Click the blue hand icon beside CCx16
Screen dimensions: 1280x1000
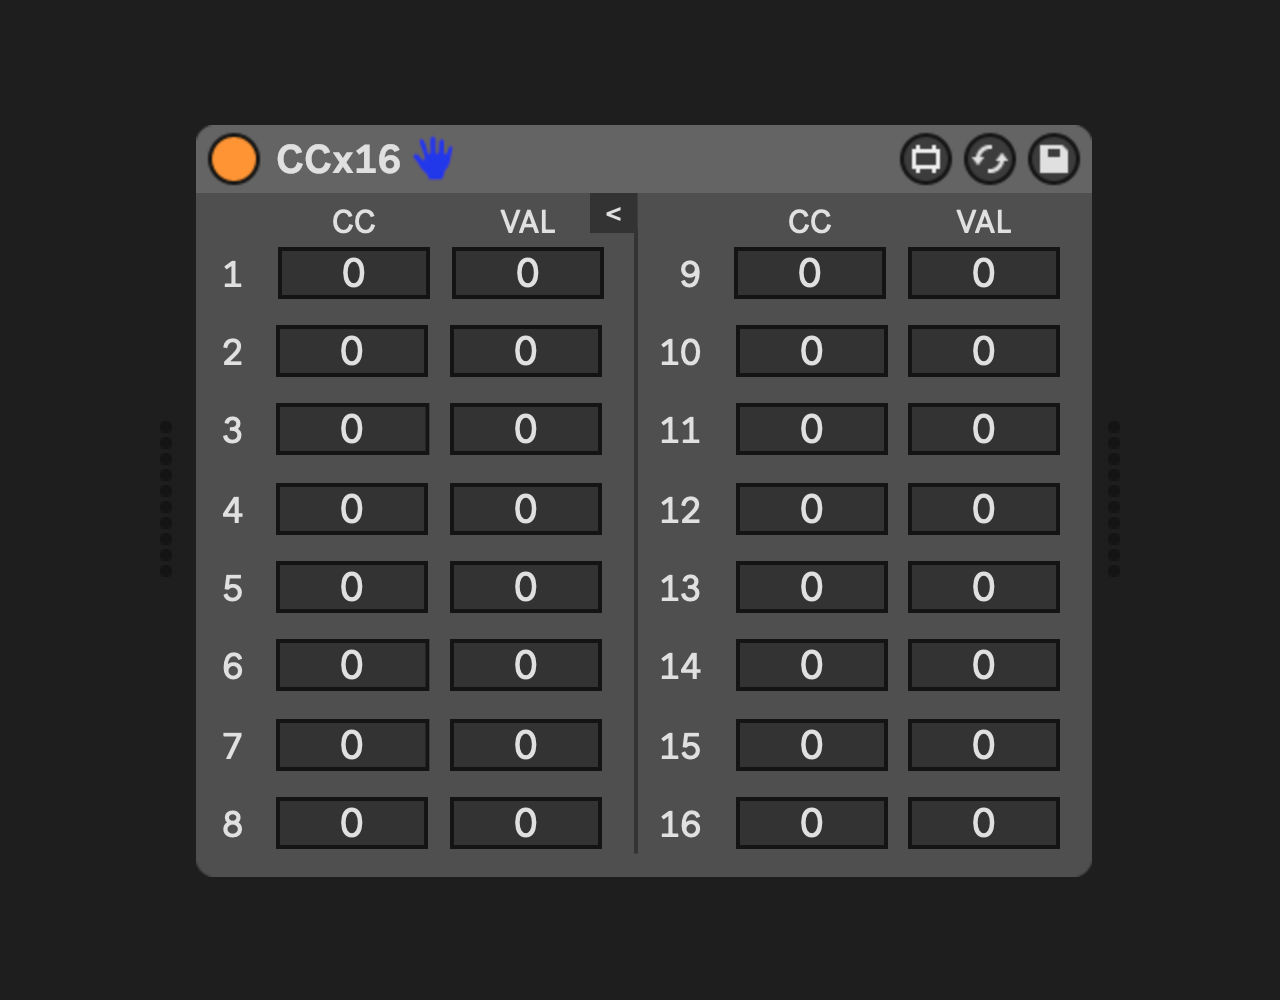tap(433, 159)
